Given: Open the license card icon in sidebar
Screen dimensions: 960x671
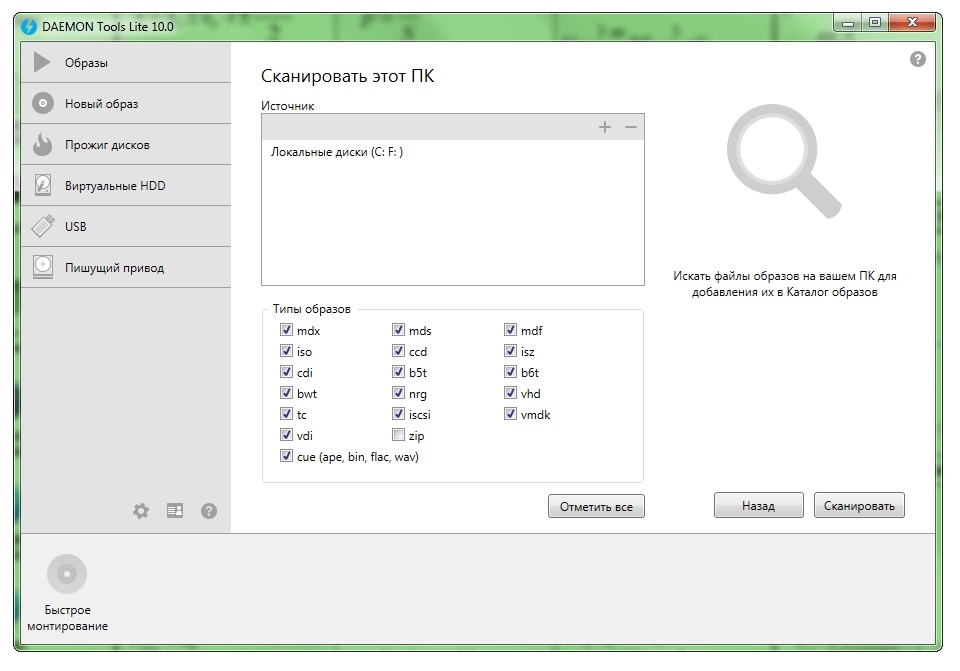Looking at the screenshot, I should [175, 511].
